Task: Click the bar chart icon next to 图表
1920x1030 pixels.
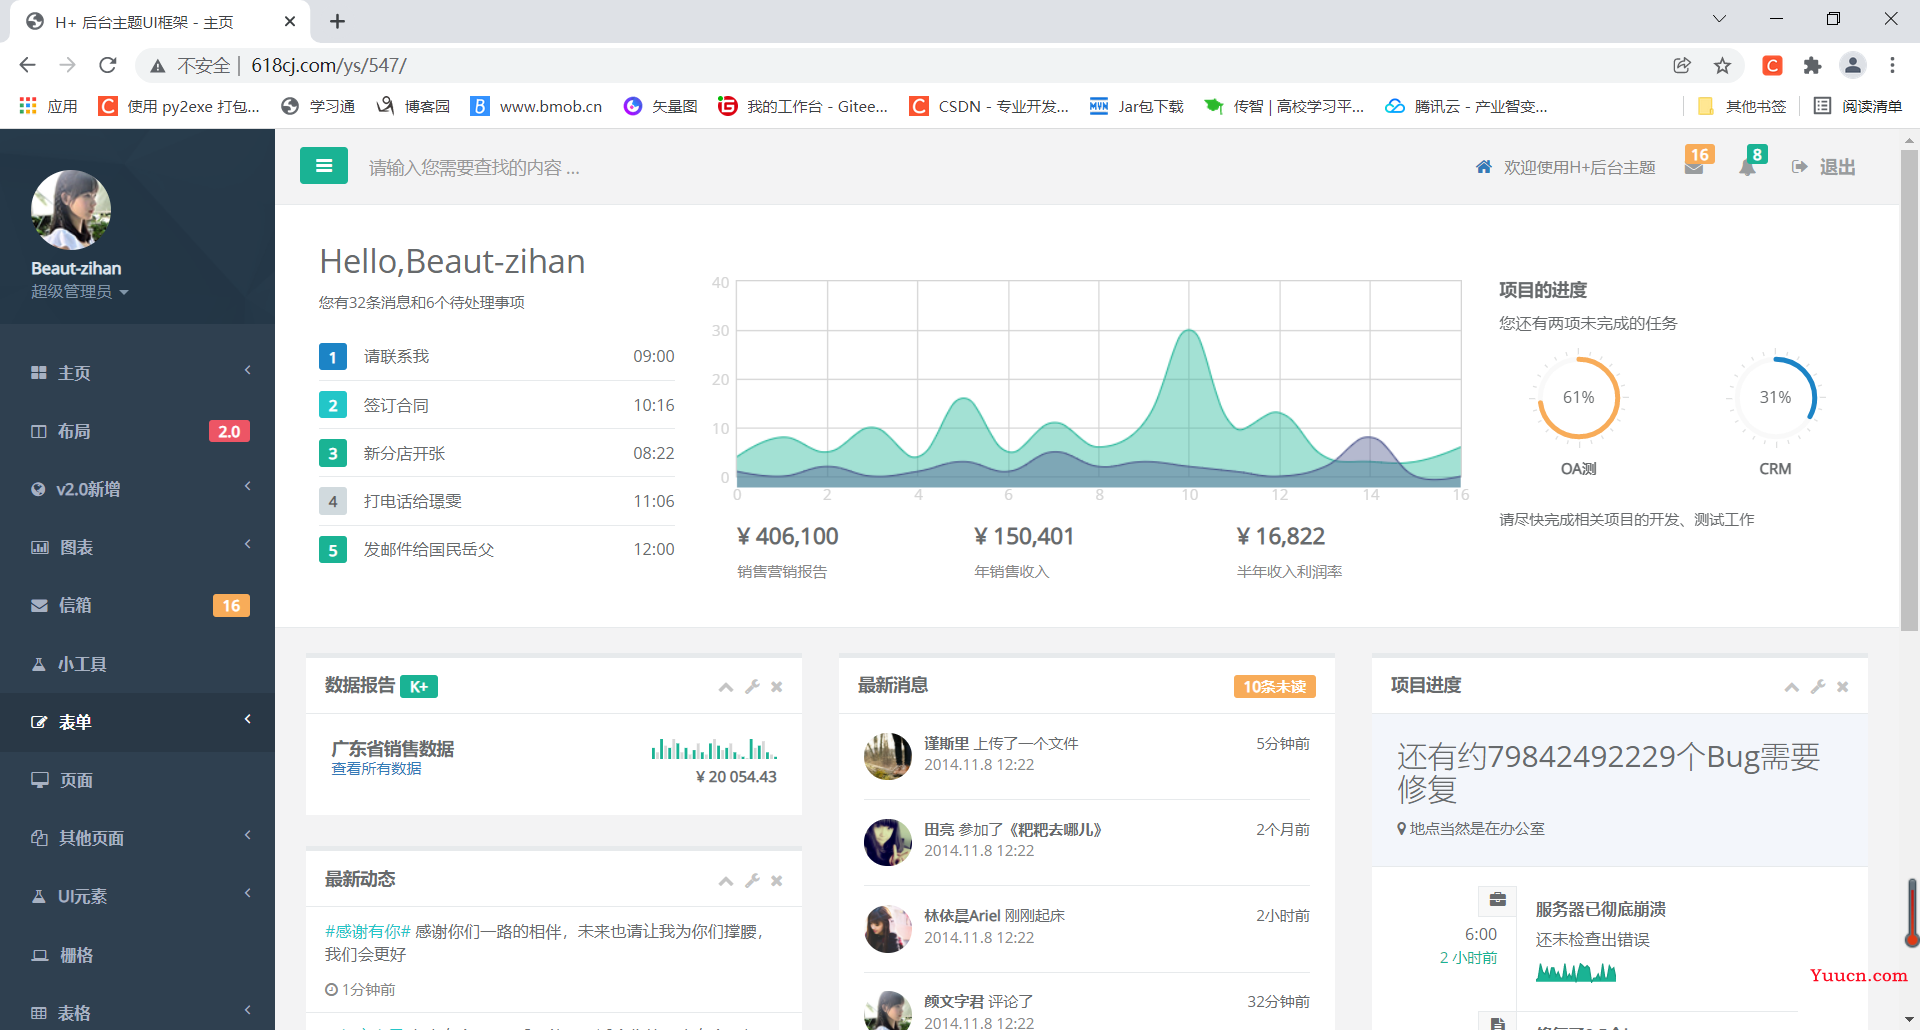Action: (40, 547)
